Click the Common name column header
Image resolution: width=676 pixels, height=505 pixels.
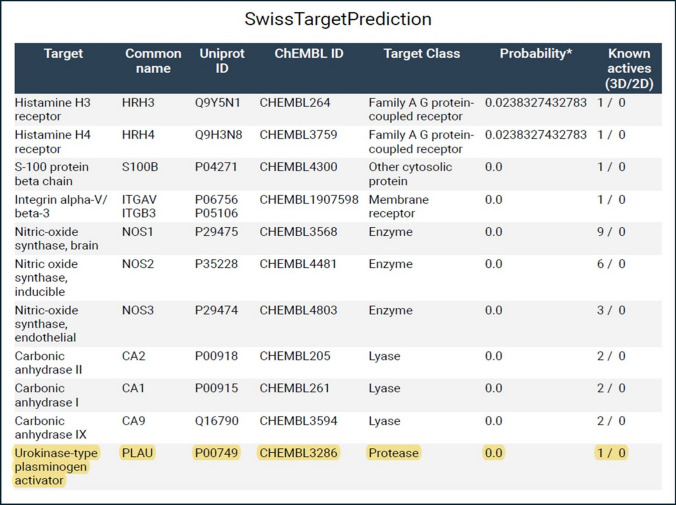point(153,62)
